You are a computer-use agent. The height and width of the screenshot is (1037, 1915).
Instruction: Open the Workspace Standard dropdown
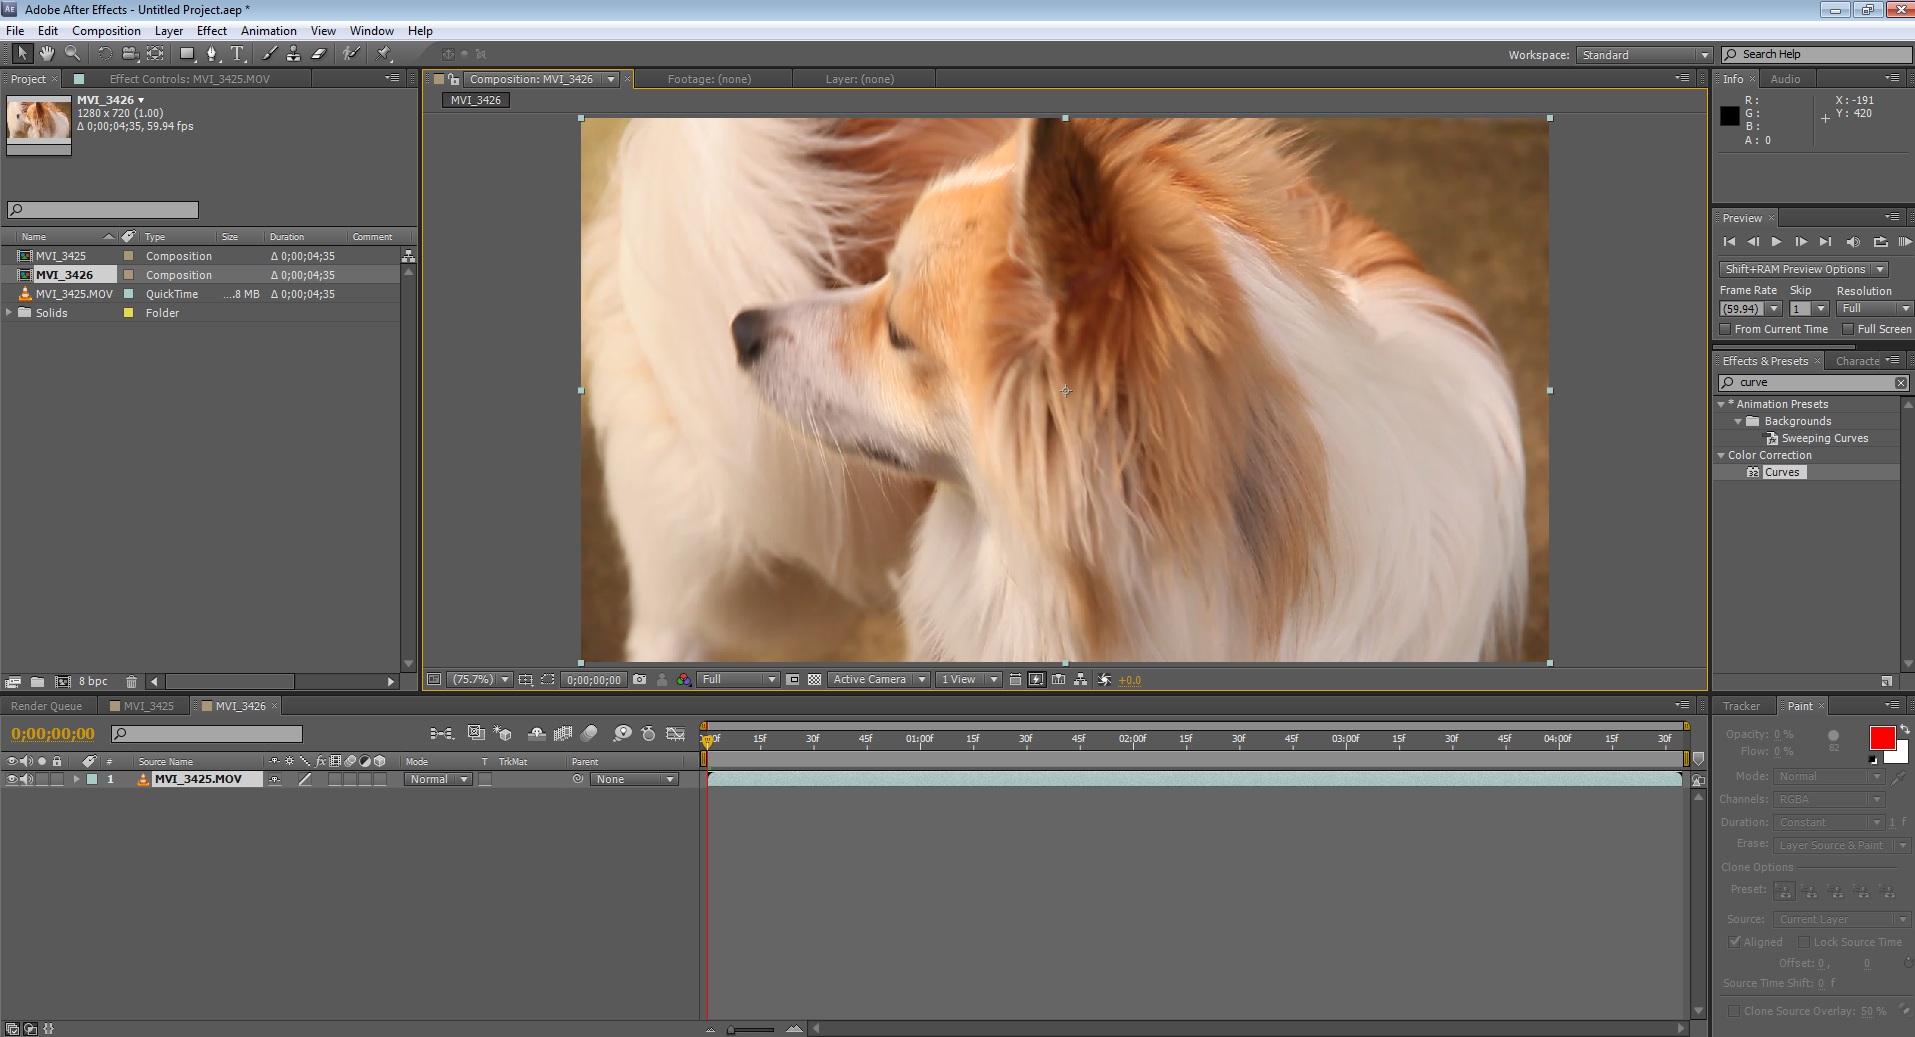tap(1644, 55)
